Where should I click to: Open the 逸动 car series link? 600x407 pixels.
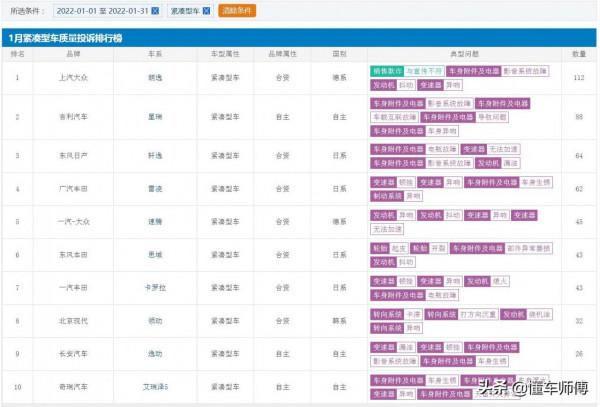tap(155, 354)
